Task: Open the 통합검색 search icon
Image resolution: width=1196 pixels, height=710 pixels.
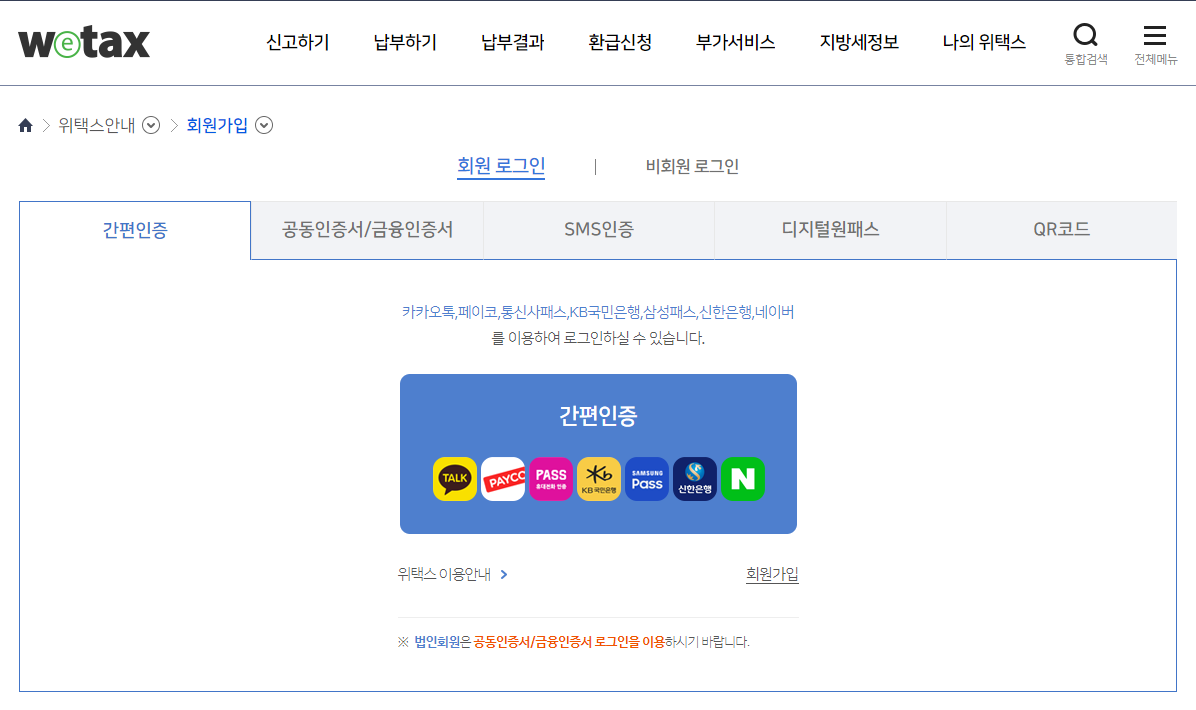Action: pyautogui.click(x=1085, y=43)
